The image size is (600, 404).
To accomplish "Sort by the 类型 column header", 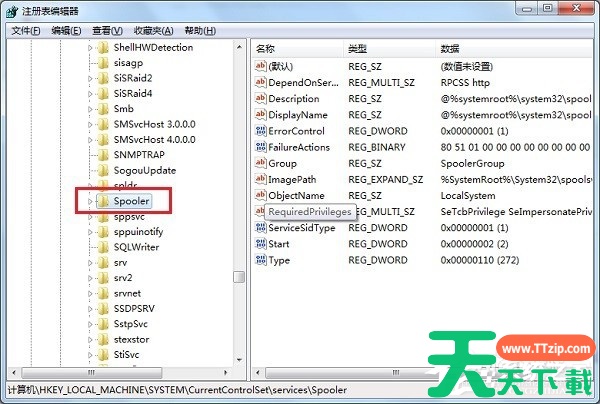I will pyautogui.click(x=390, y=49).
